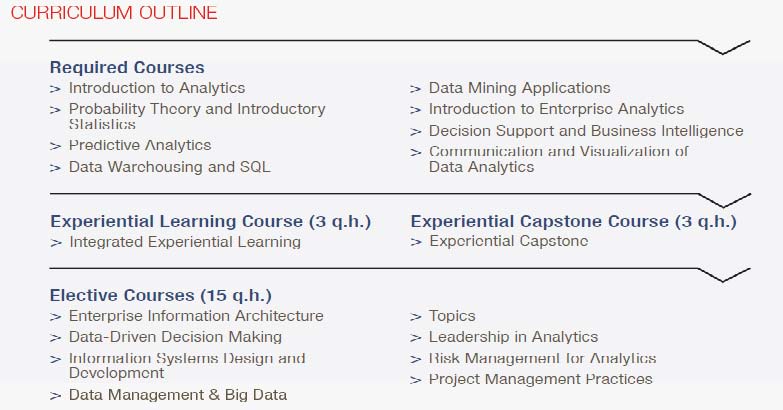The image size is (783, 410).
Task: Select the Elective Courses (15 q.h.) heading
Action: pyautogui.click(x=161, y=295)
